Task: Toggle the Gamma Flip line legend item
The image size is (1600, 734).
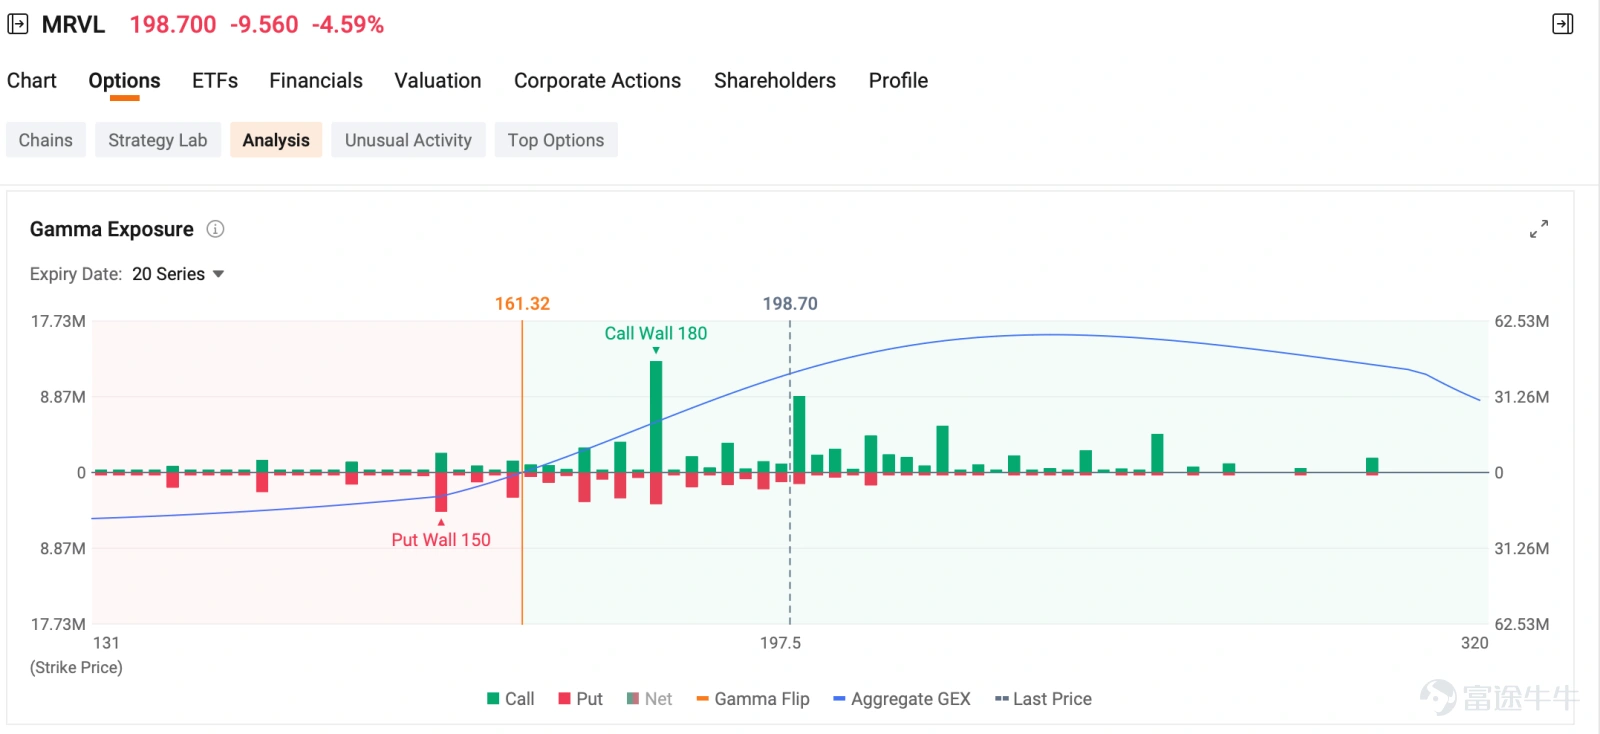Action: click(753, 699)
